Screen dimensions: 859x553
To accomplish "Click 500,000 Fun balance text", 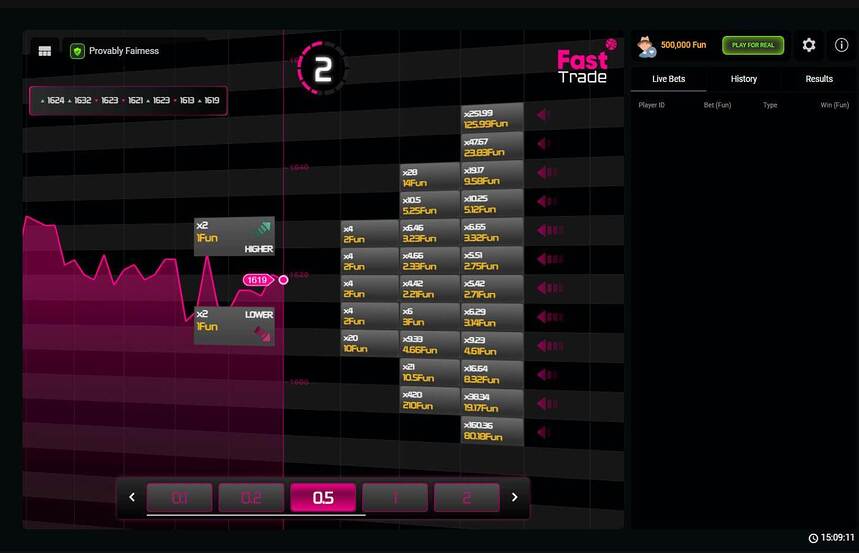I will click(x=683, y=45).
